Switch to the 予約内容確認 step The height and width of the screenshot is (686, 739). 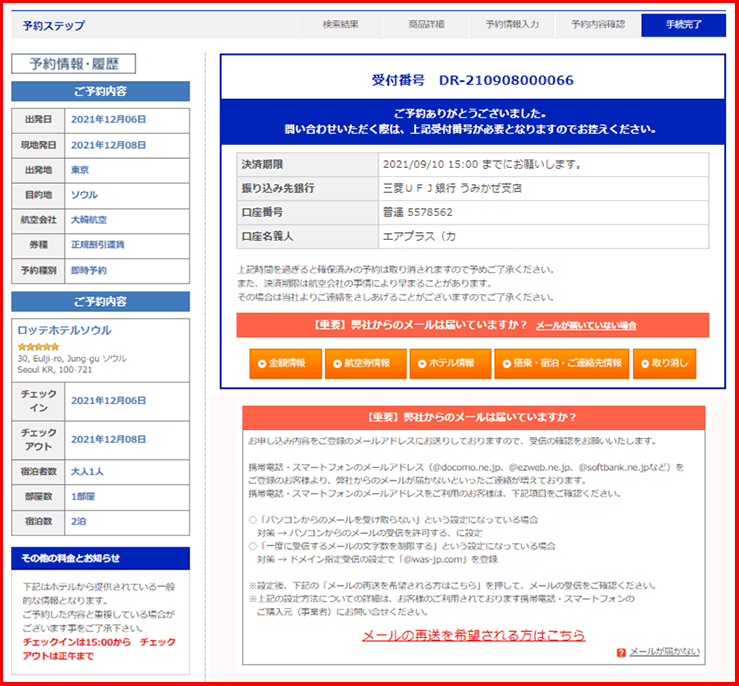[598, 25]
